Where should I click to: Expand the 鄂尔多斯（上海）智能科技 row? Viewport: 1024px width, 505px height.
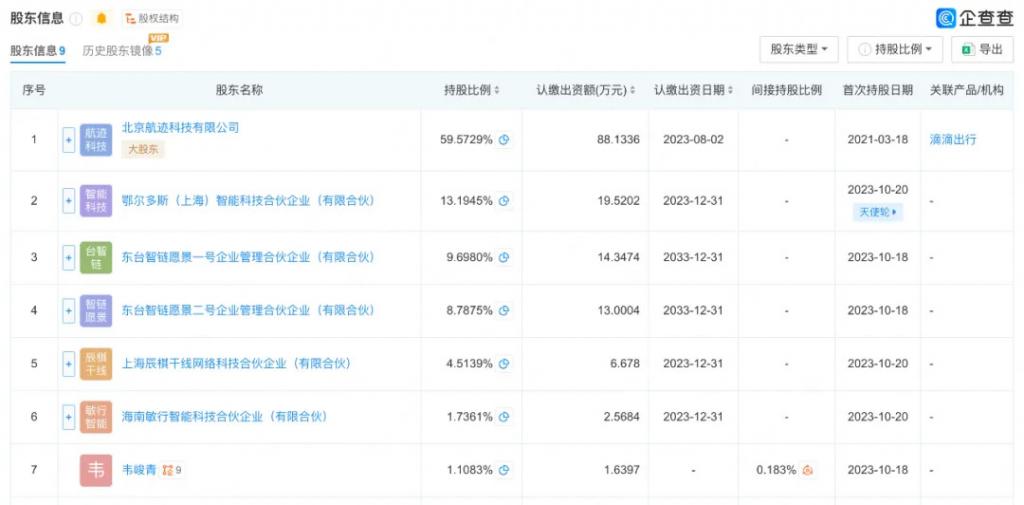[69, 201]
